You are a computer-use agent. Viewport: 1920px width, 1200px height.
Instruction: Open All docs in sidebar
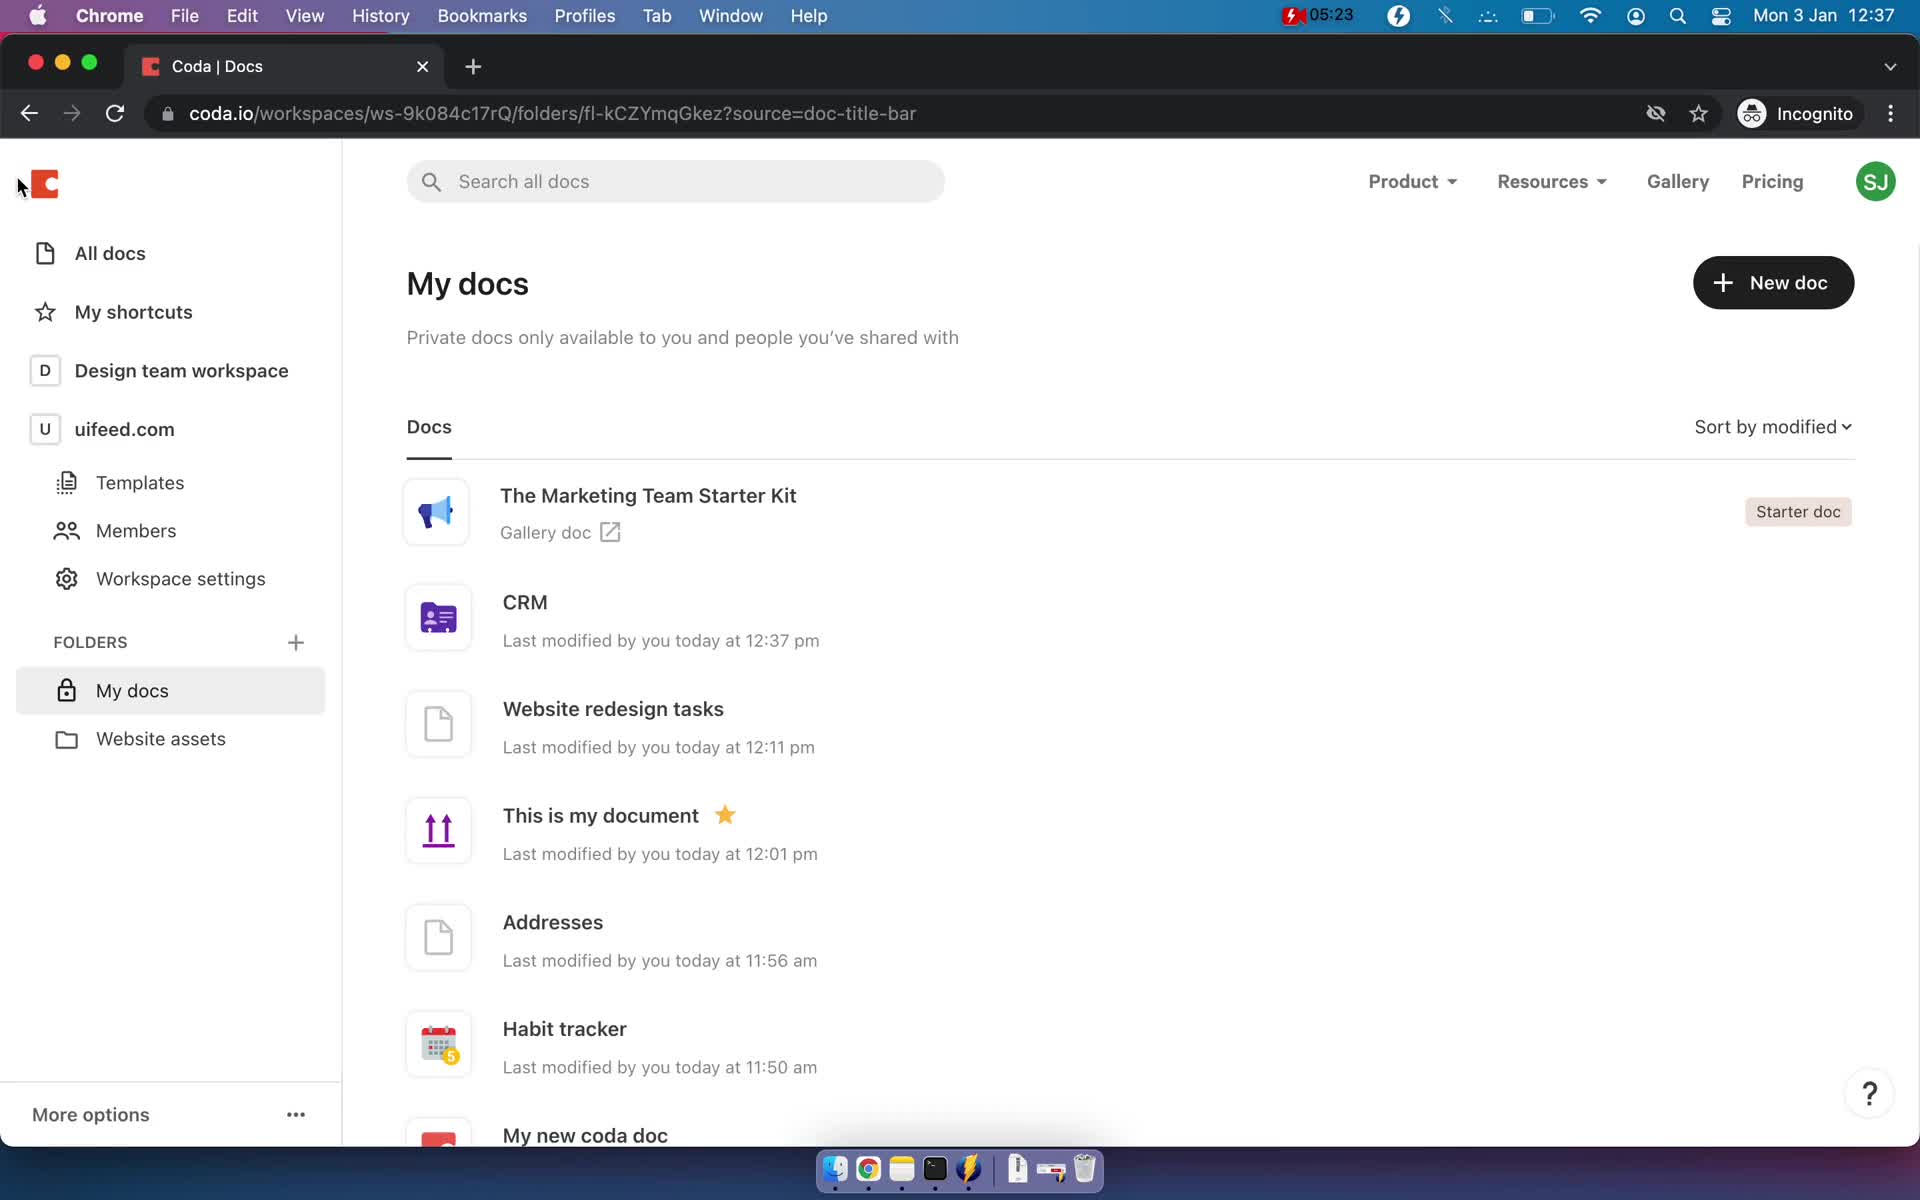click(x=110, y=253)
